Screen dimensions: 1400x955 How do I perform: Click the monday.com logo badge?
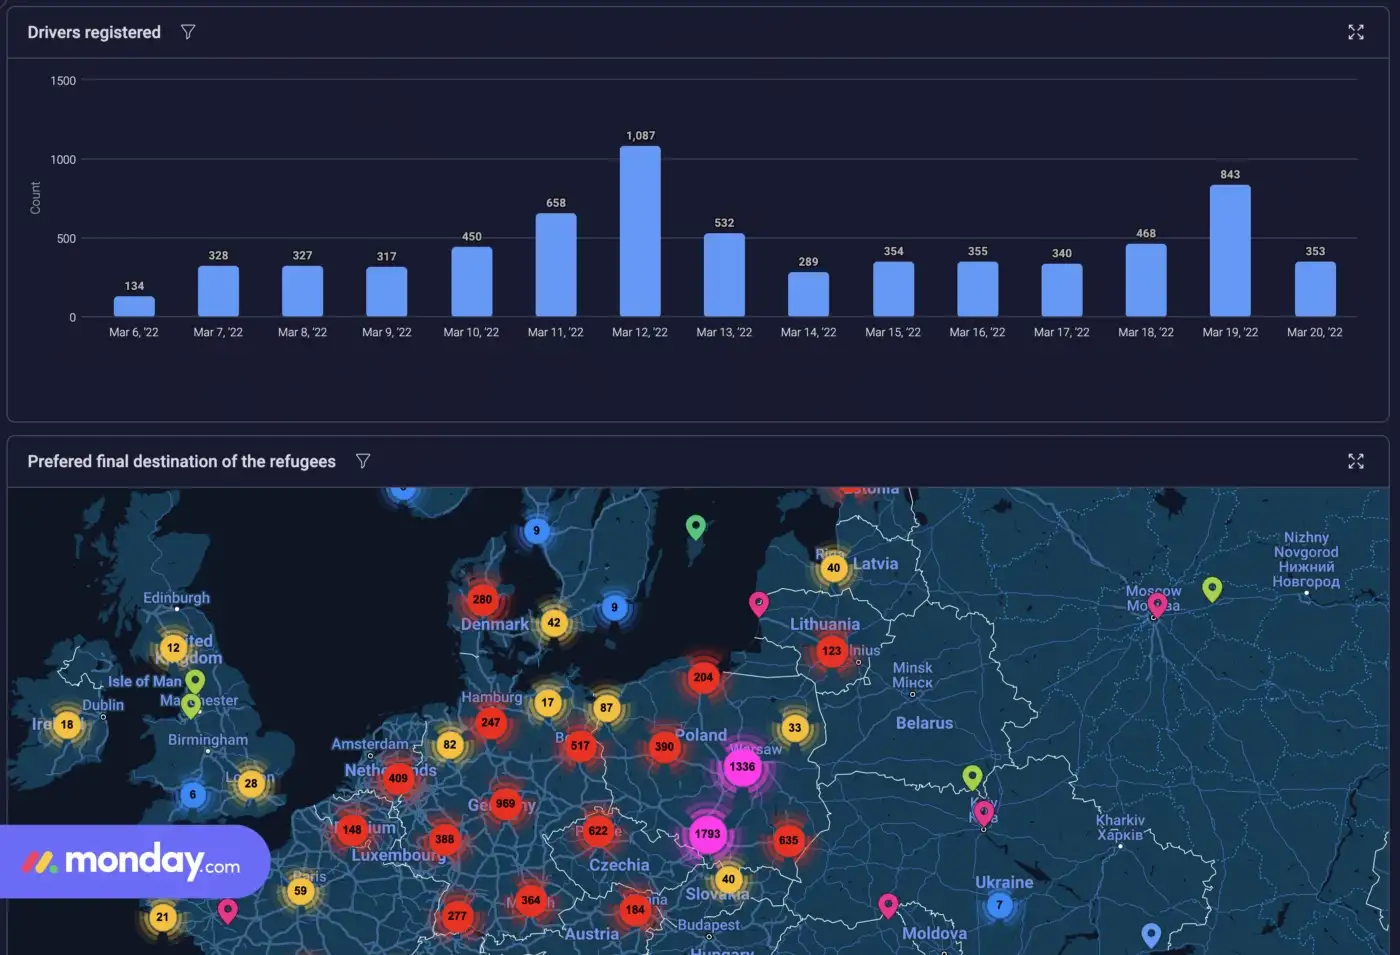[x=135, y=861]
